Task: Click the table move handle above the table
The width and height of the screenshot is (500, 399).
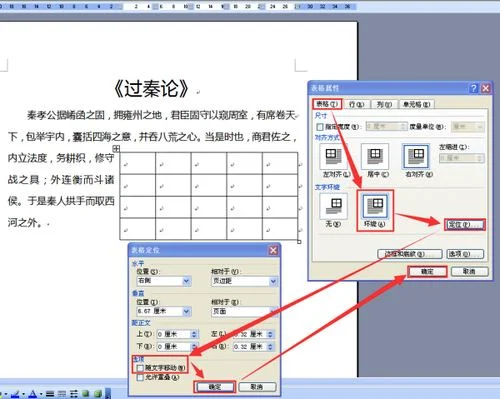Action: [x=116, y=148]
